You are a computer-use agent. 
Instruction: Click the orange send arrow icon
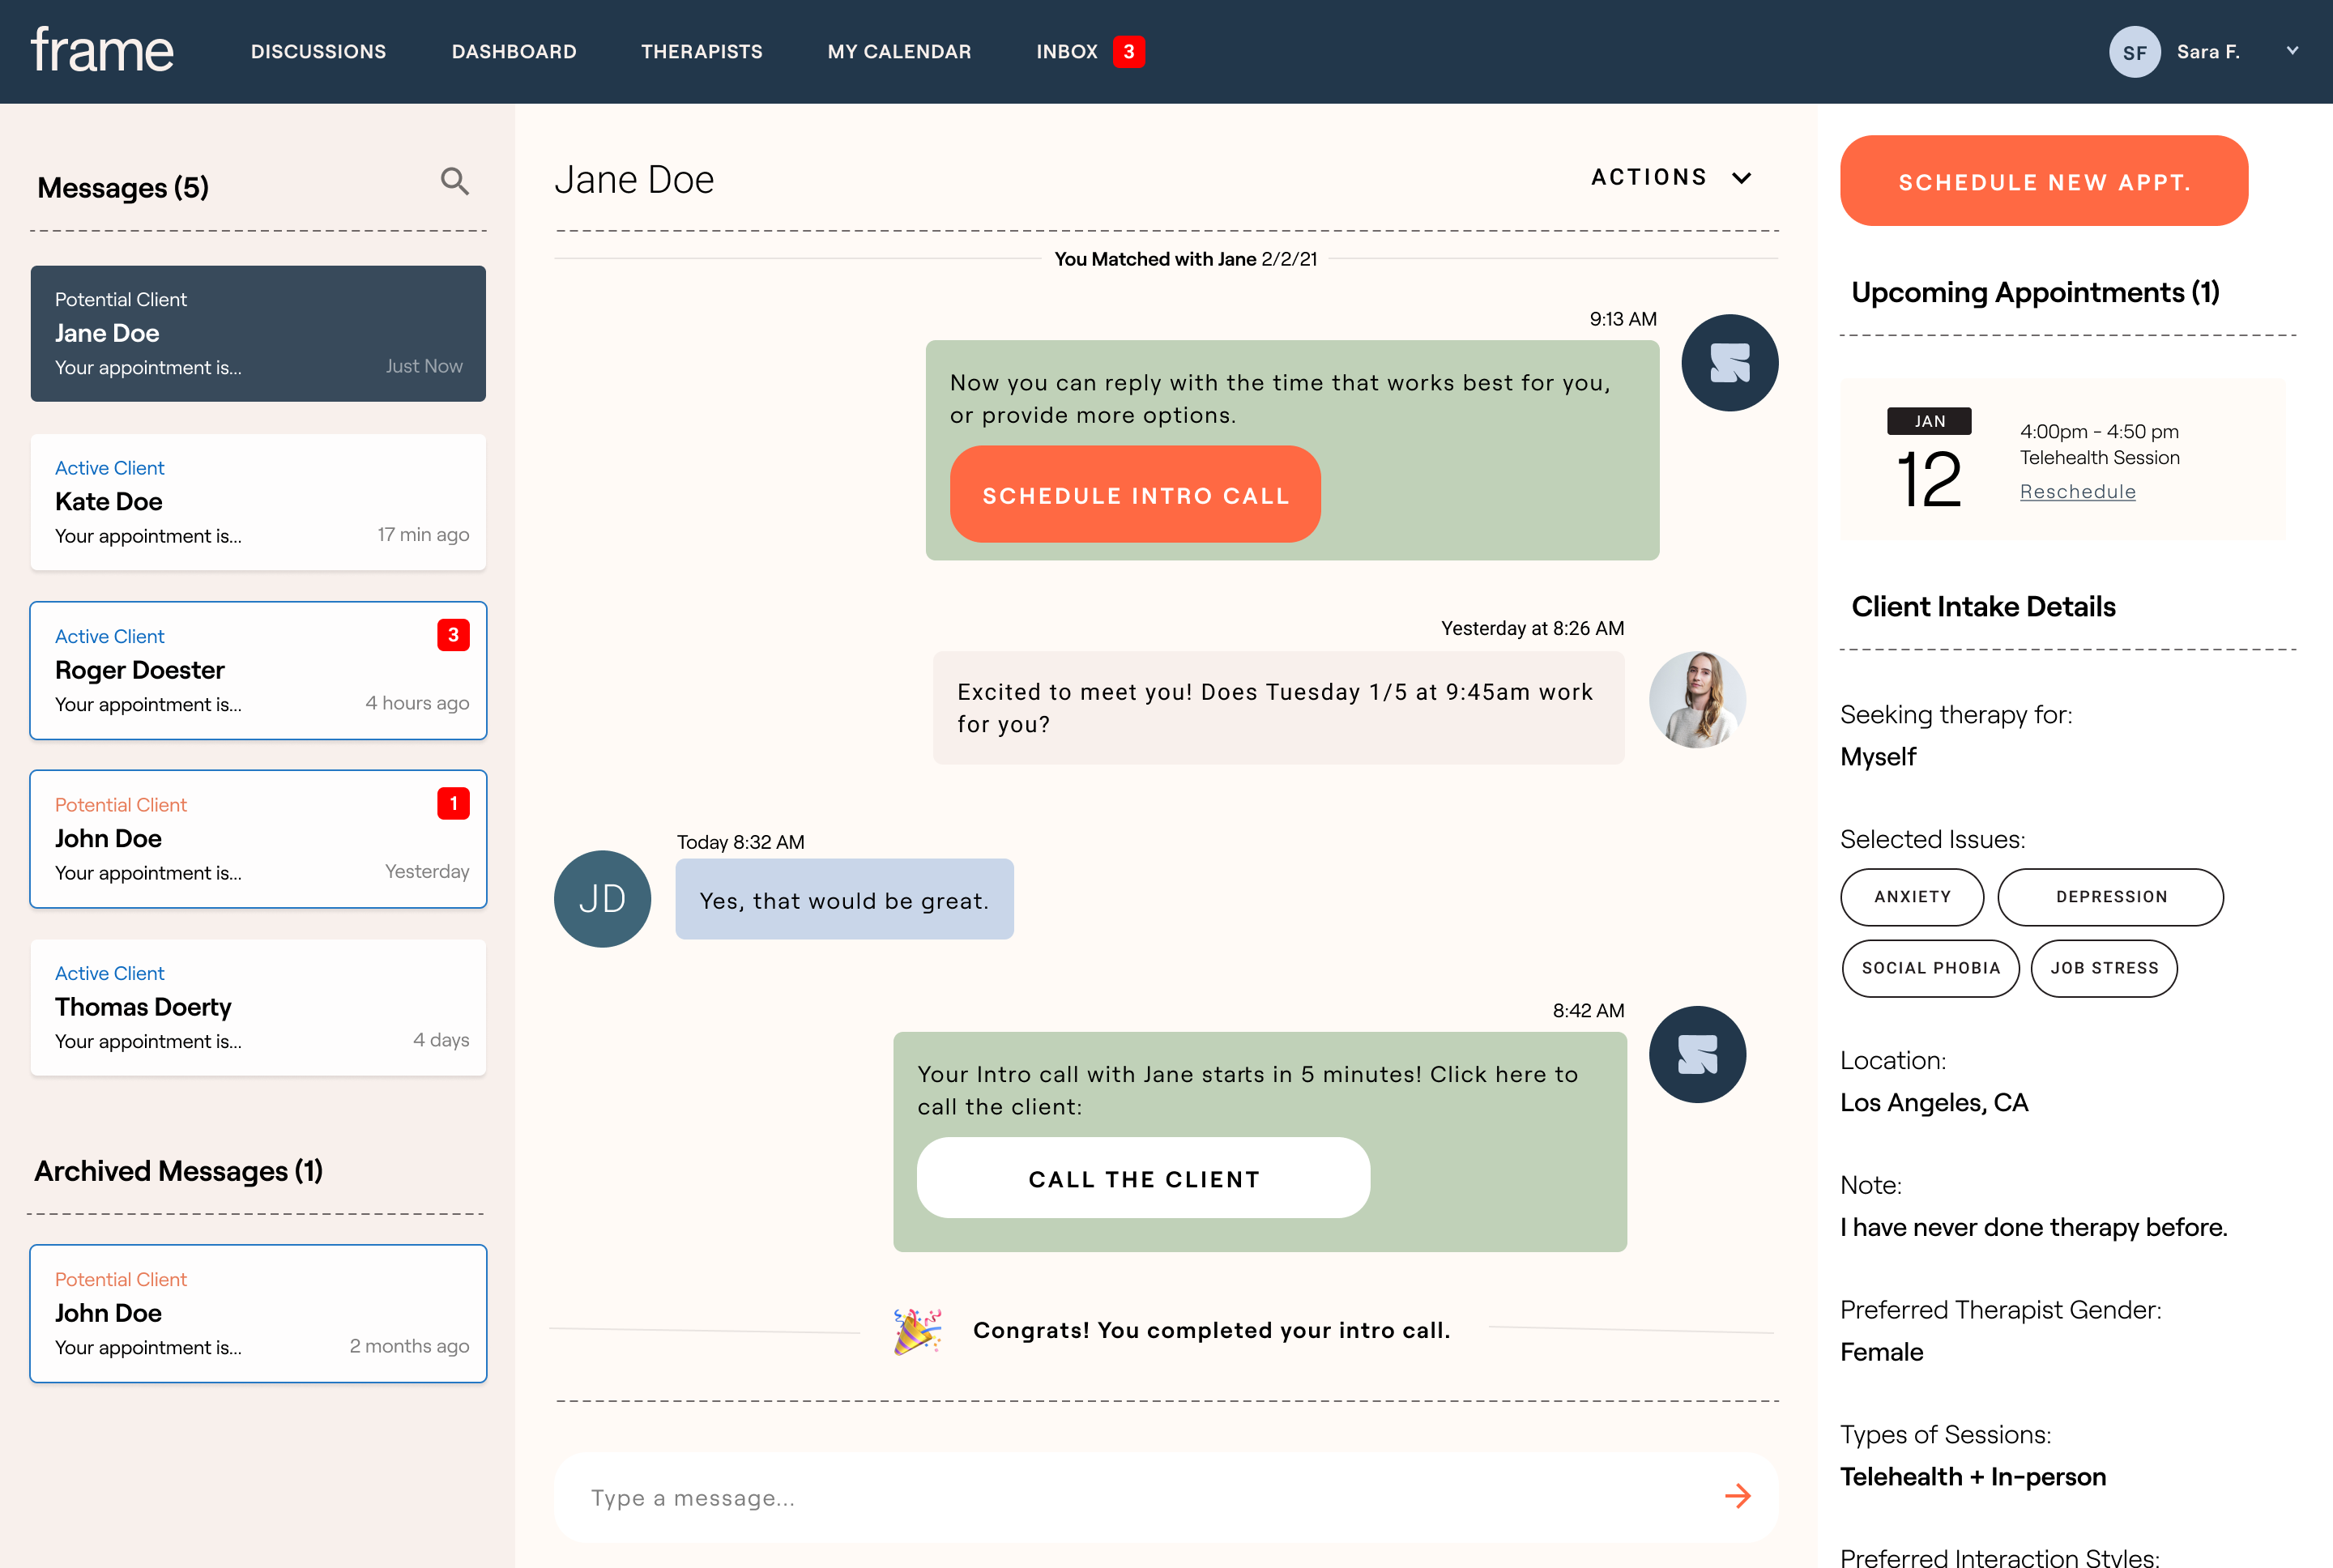1737,1496
